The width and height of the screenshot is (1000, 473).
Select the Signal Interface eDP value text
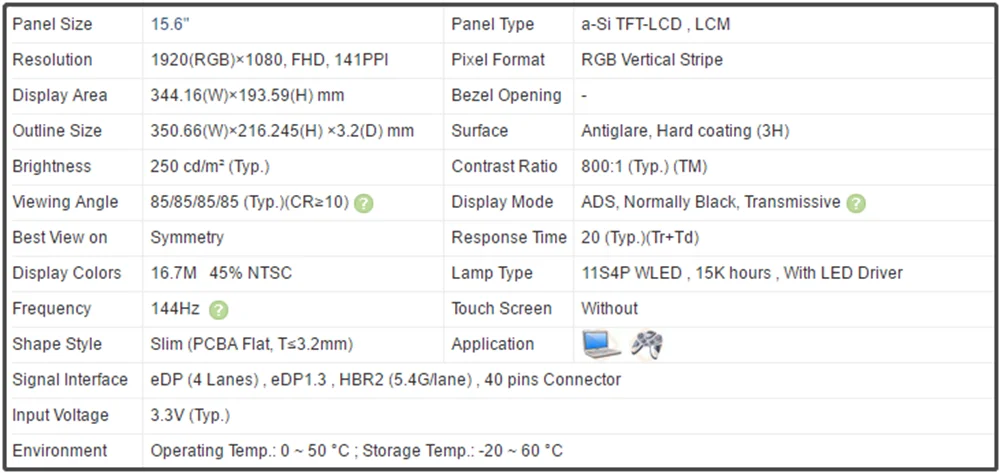pyautogui.click(x=385, y=380)
